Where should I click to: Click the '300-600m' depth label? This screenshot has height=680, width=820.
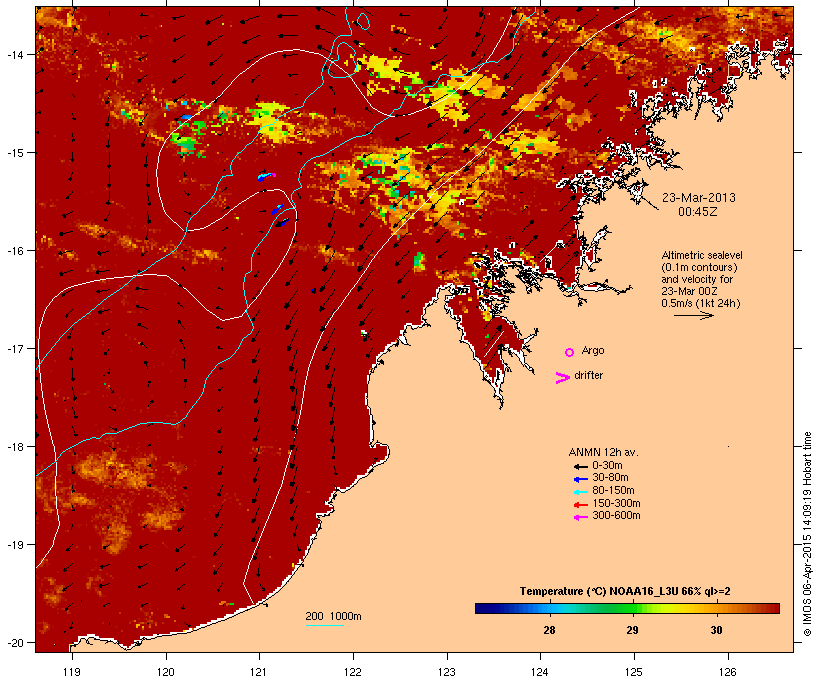tap(616, 516)
